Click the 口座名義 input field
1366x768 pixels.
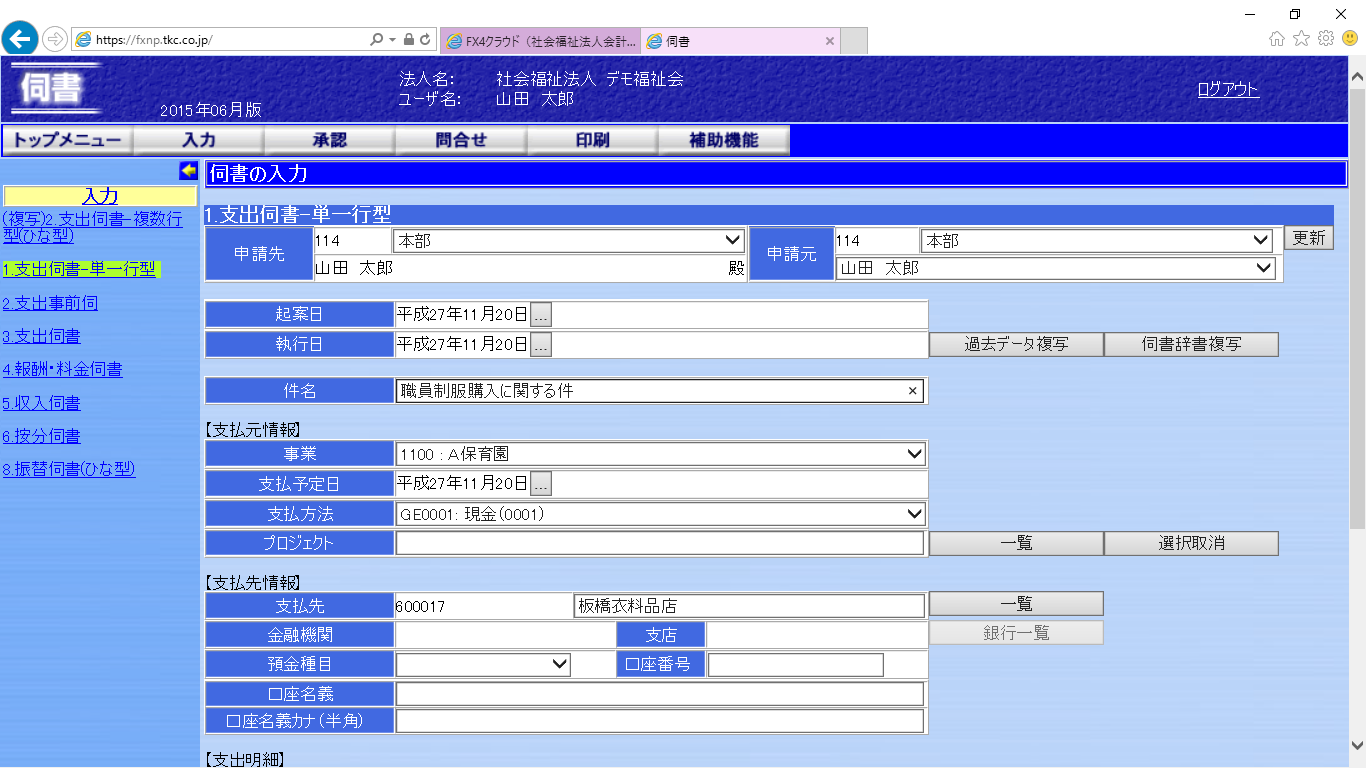tap(660, 694)
